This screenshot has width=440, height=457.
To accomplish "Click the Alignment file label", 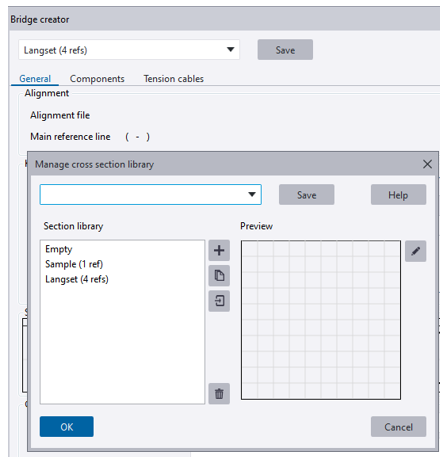I will tap(60, 115).
